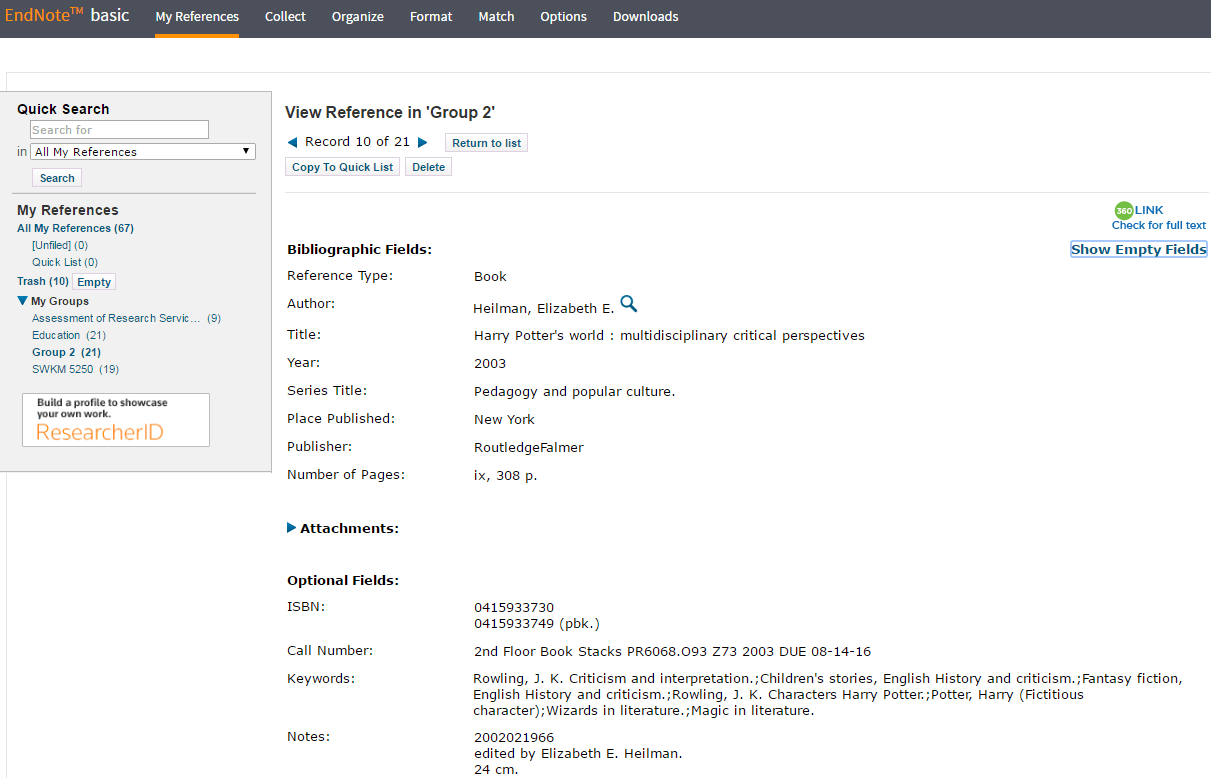Expand the Attachments section
The image size is (1211, 778).
point(291,528)
